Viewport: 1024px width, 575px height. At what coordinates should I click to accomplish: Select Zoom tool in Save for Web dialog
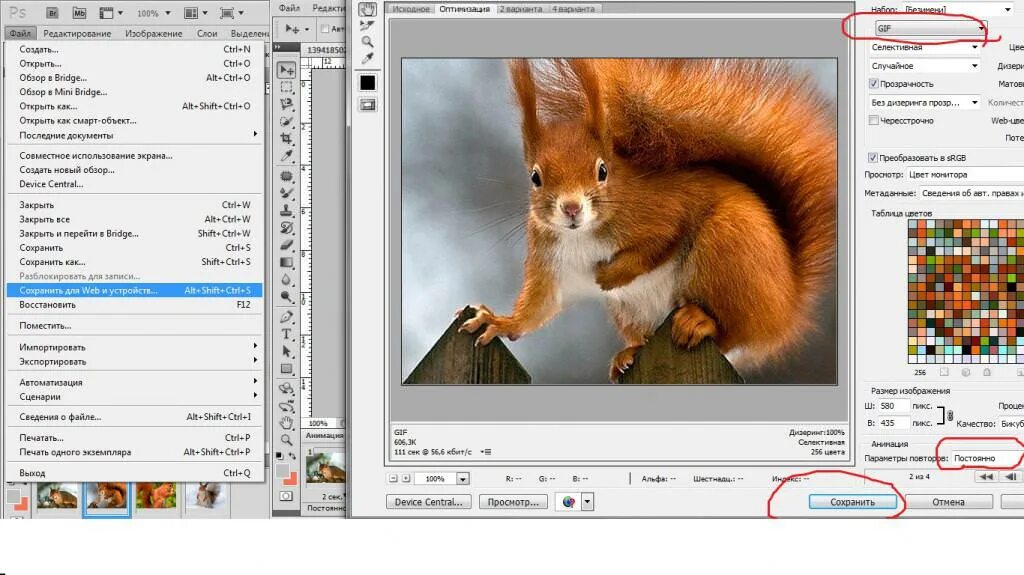[368, 42]
